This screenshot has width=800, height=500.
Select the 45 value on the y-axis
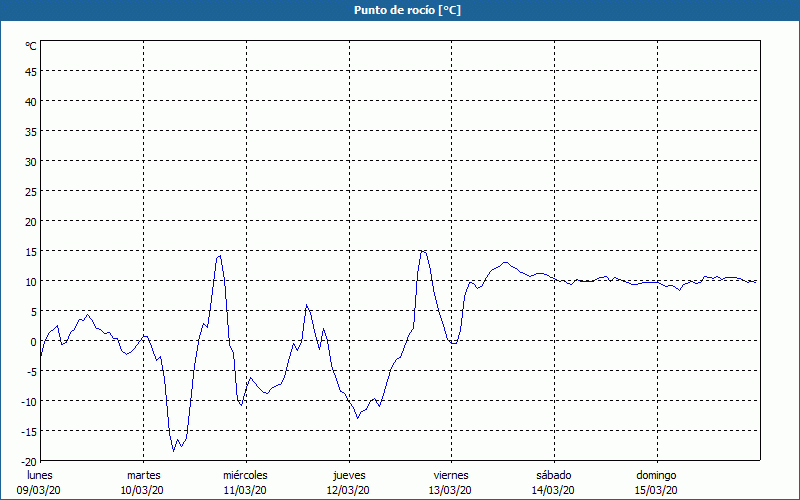point(30,71)
